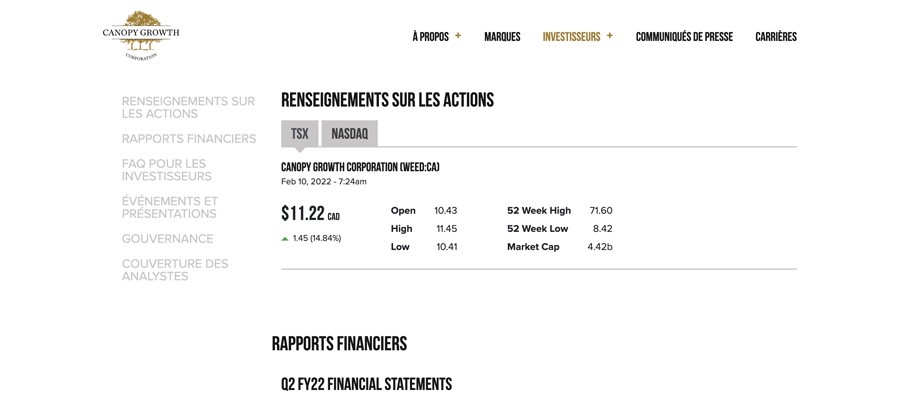
Task: Click the High value 11.45
Action: [447, 228]
